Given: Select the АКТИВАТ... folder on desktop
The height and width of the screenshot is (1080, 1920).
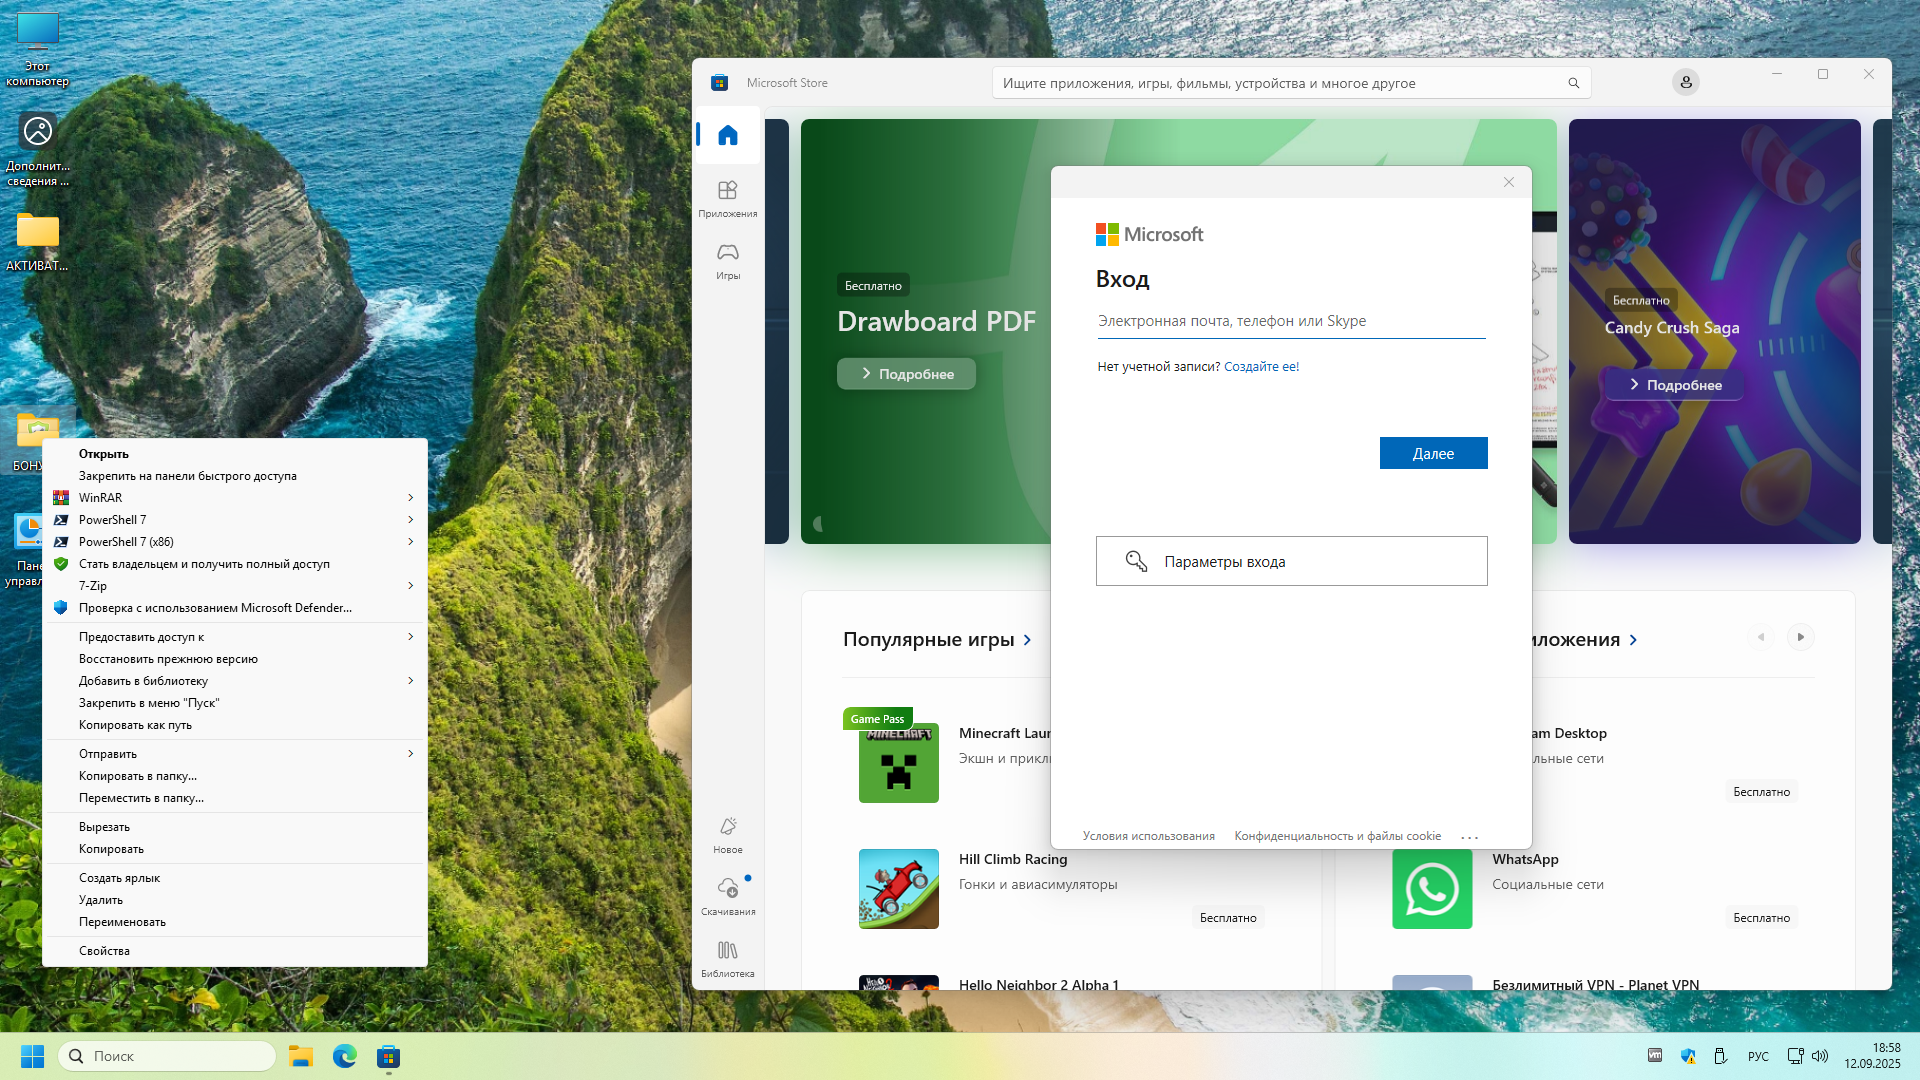Looking at the screenshot, I should [38, 242].
